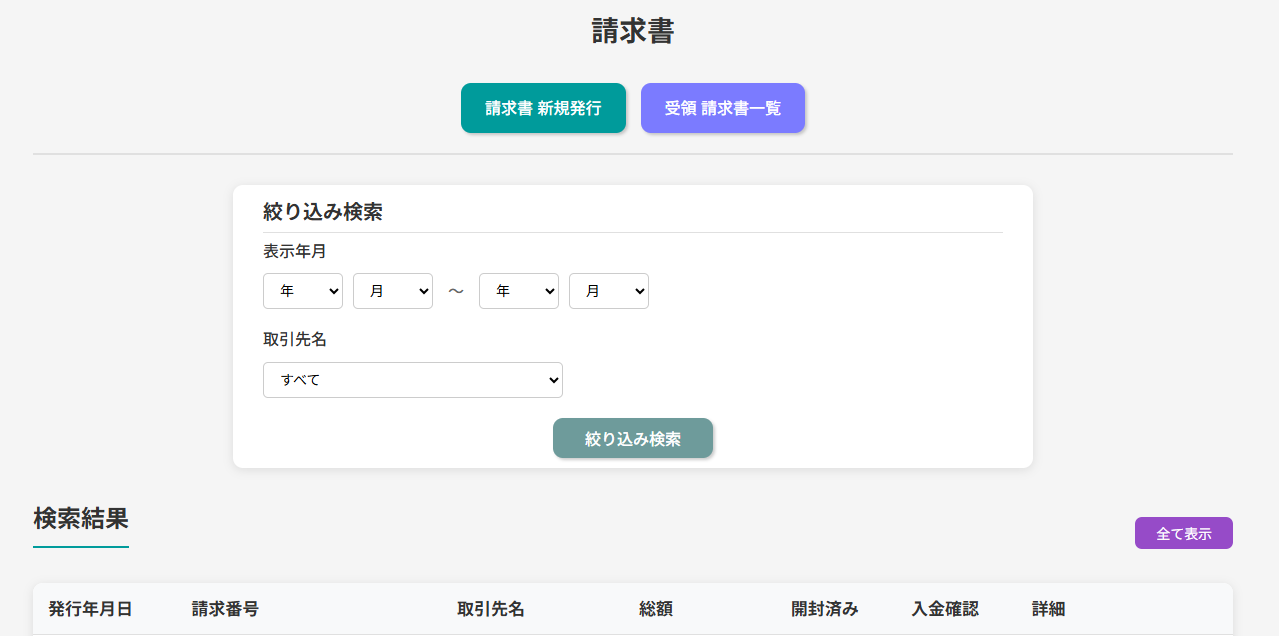
Task: Expand the 取引先名 dropdown showing すべて
Action: tap(413, 380)
